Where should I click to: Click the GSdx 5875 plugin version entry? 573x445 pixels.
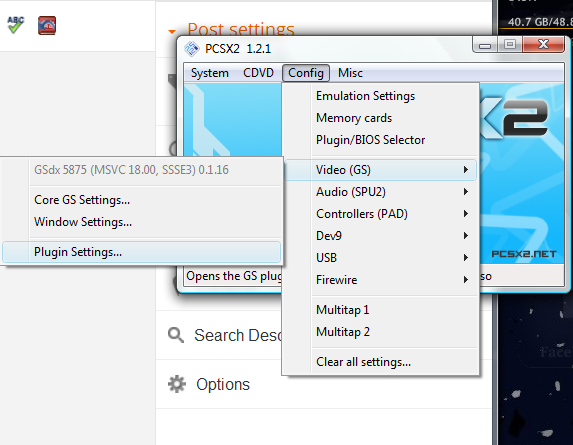141,170
